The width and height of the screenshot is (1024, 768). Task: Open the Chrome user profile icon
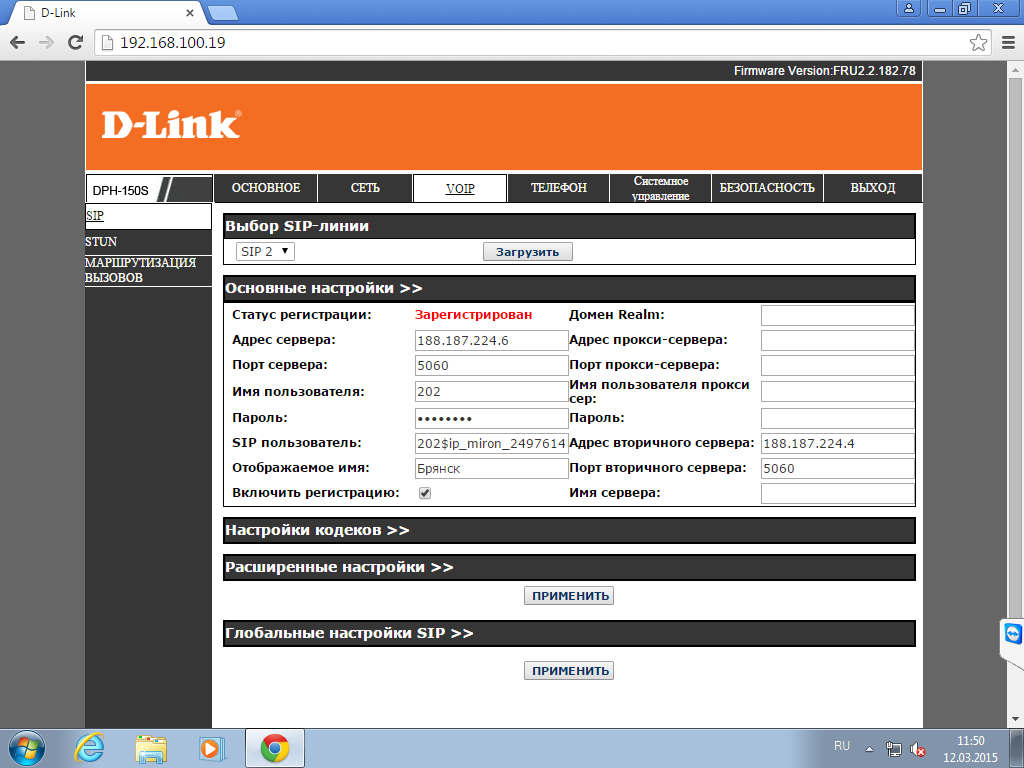(908, 8)
